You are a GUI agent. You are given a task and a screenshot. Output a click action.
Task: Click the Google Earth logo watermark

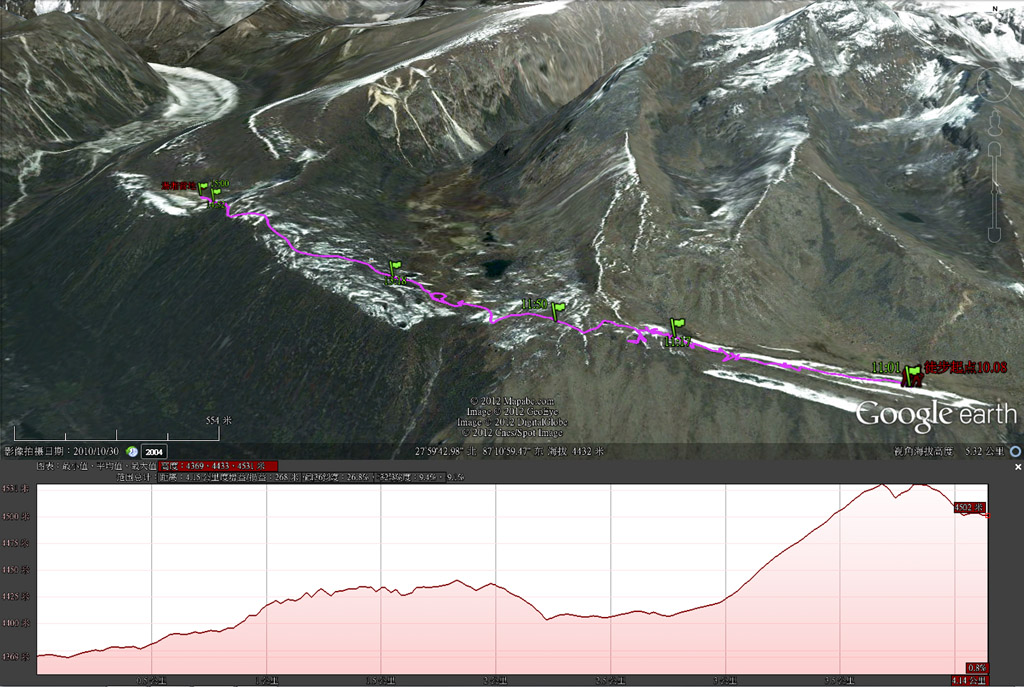tap(936, 415)
